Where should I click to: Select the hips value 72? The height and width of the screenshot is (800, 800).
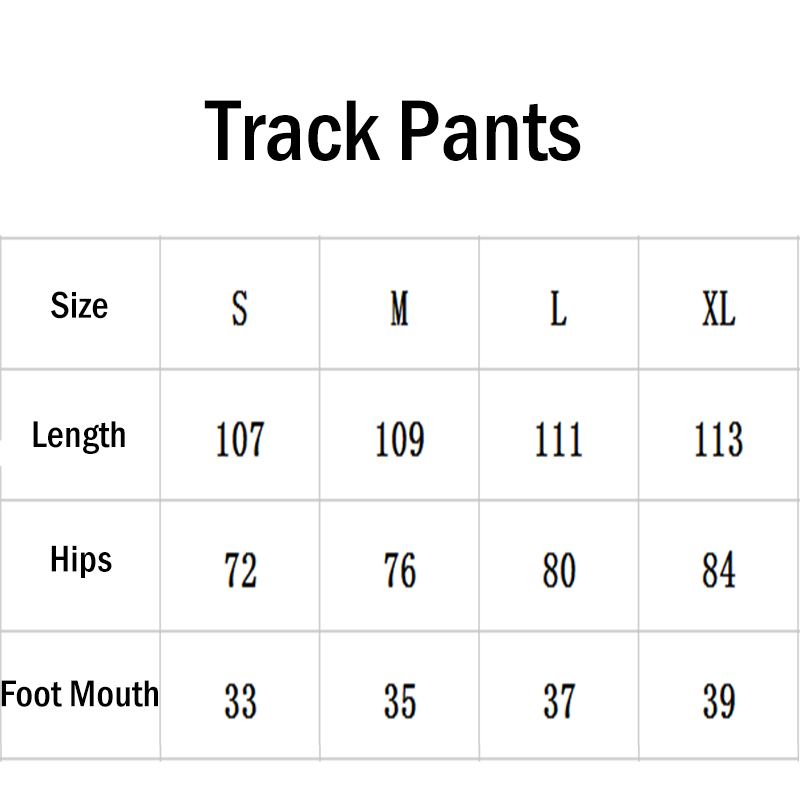240,571
